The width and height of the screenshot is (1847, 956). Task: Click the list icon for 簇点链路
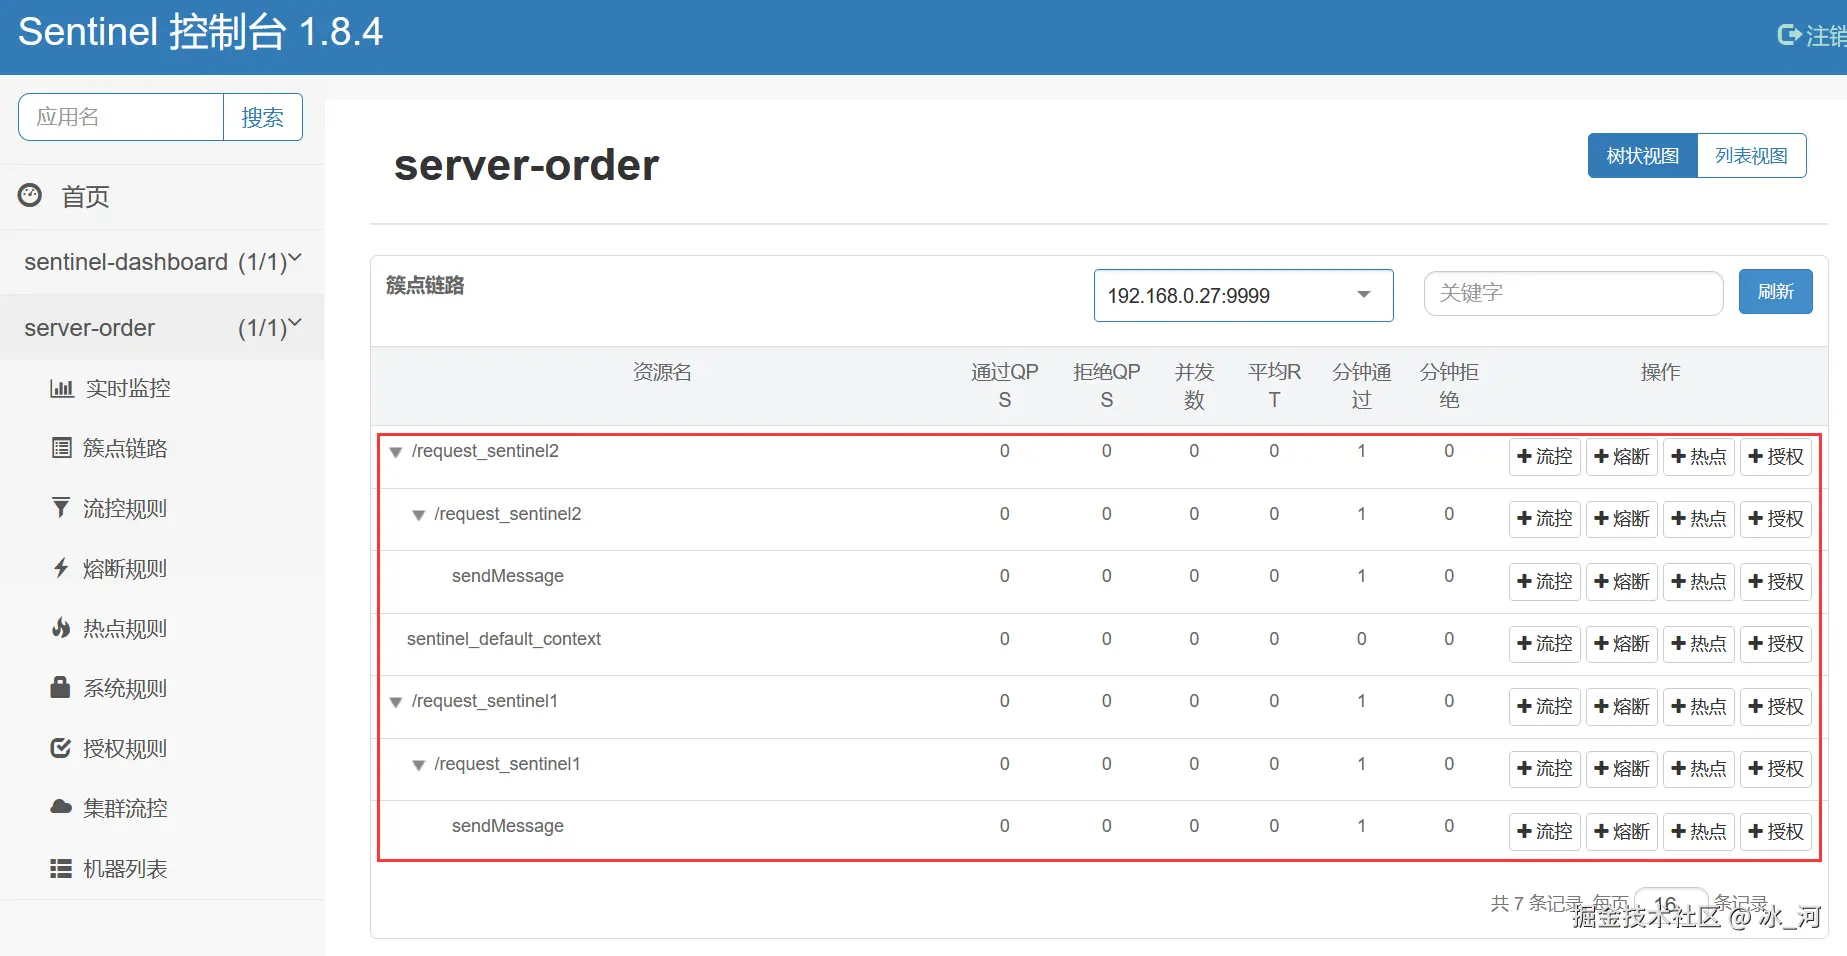coord(62,448)
